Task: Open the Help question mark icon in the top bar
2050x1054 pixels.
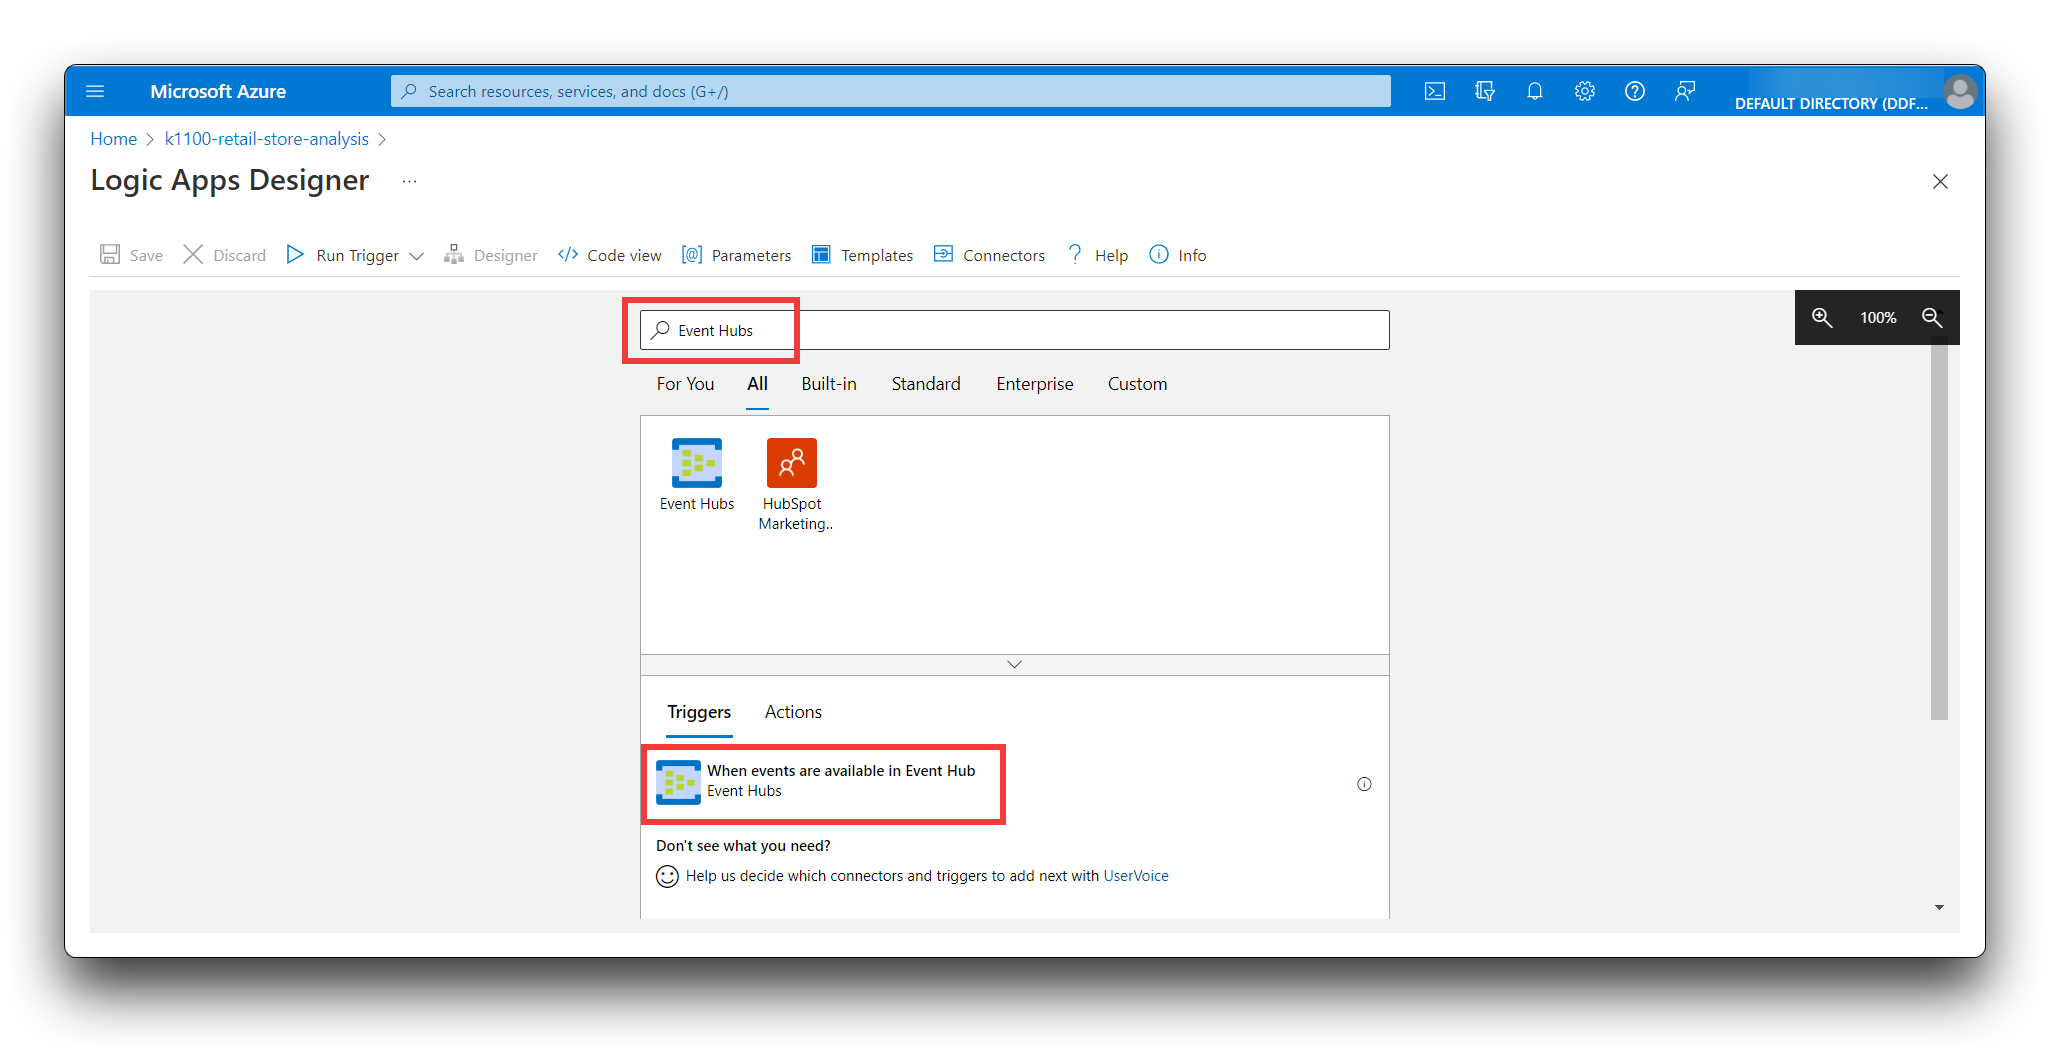Action: coord(1635,91)
